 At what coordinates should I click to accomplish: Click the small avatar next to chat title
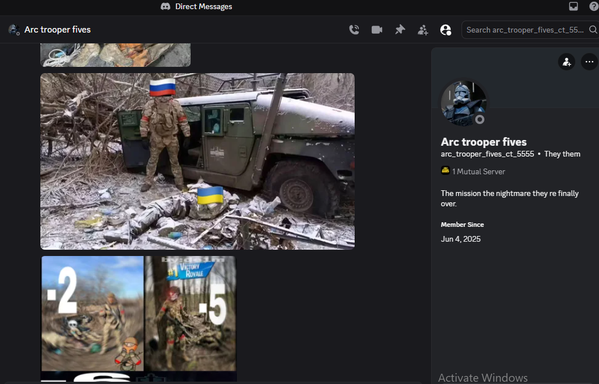(x=14, y=30)
